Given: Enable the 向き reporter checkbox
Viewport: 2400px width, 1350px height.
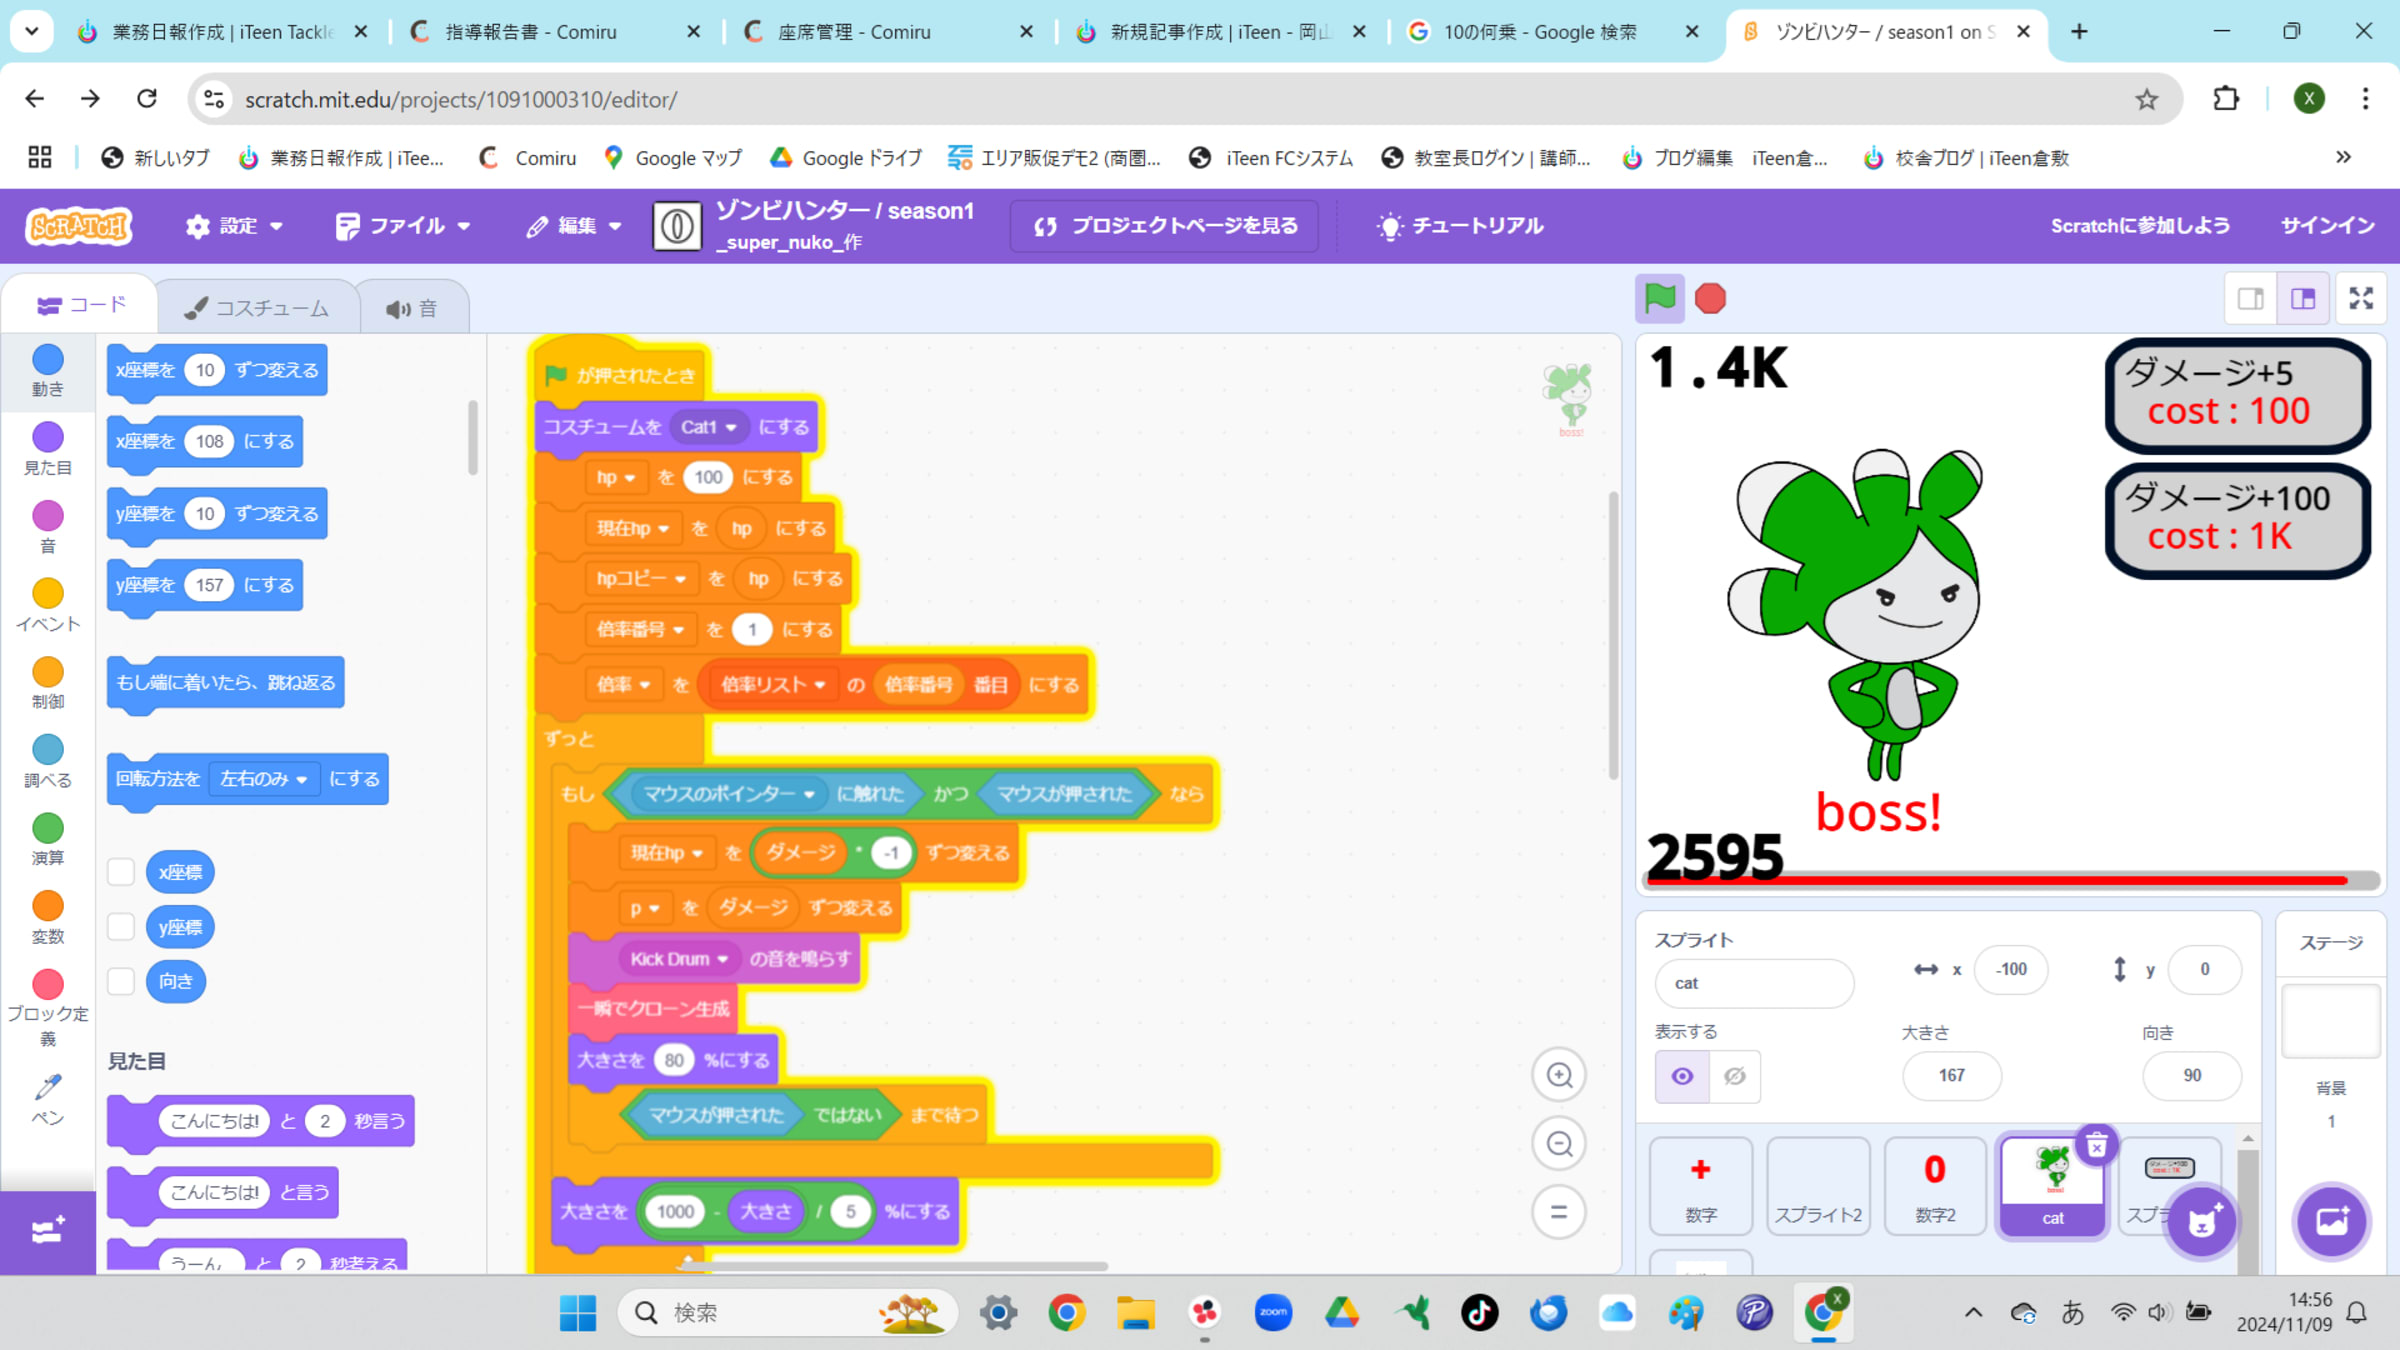Looking at the screenshot, I should tap(121, 981).
